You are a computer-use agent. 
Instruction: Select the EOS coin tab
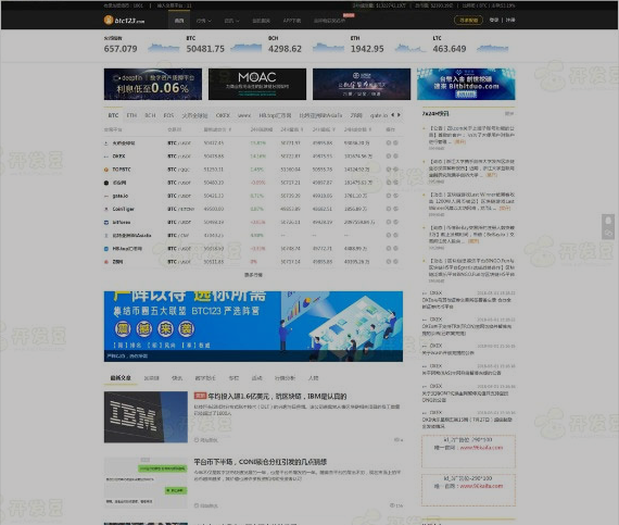pyautogui.click(x=168, y=115)
